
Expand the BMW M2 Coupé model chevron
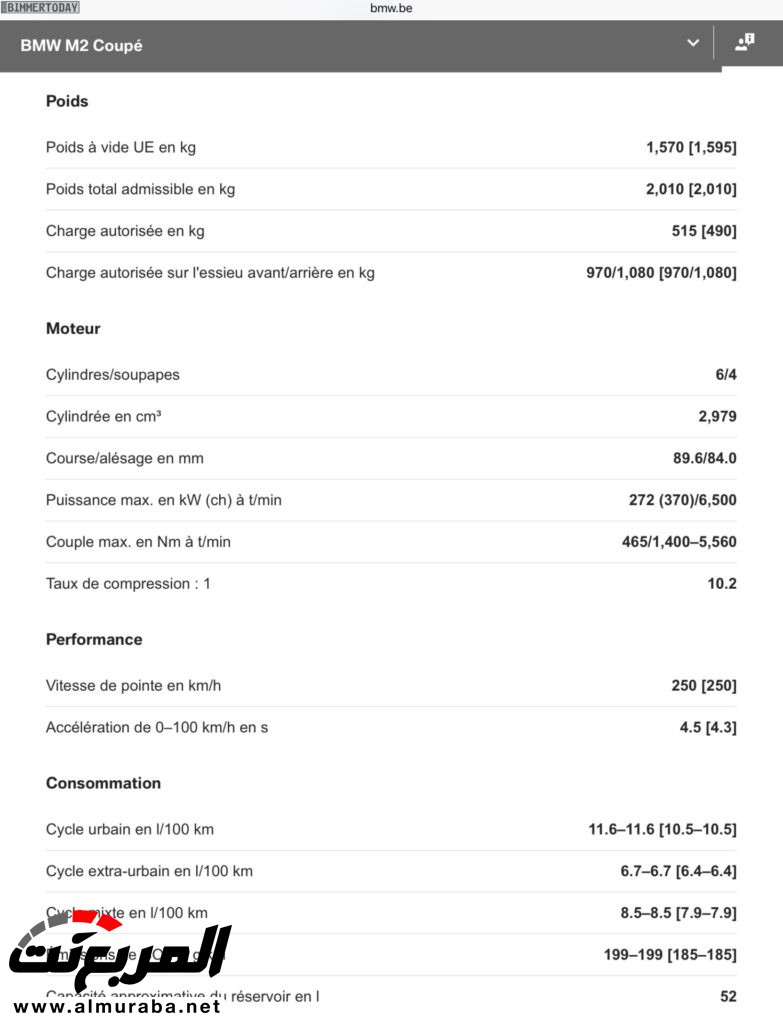(693, 43)
